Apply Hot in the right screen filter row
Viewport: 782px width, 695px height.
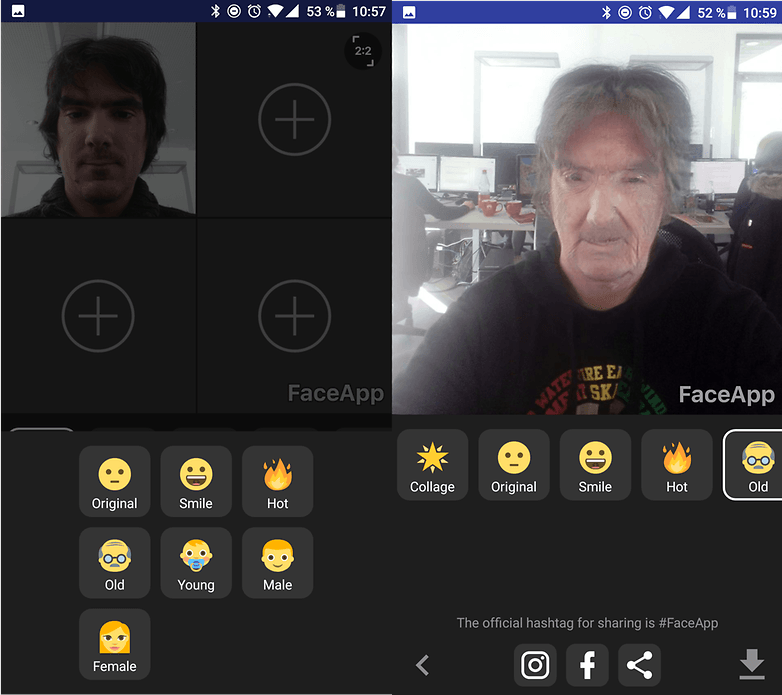coord(677,465)
